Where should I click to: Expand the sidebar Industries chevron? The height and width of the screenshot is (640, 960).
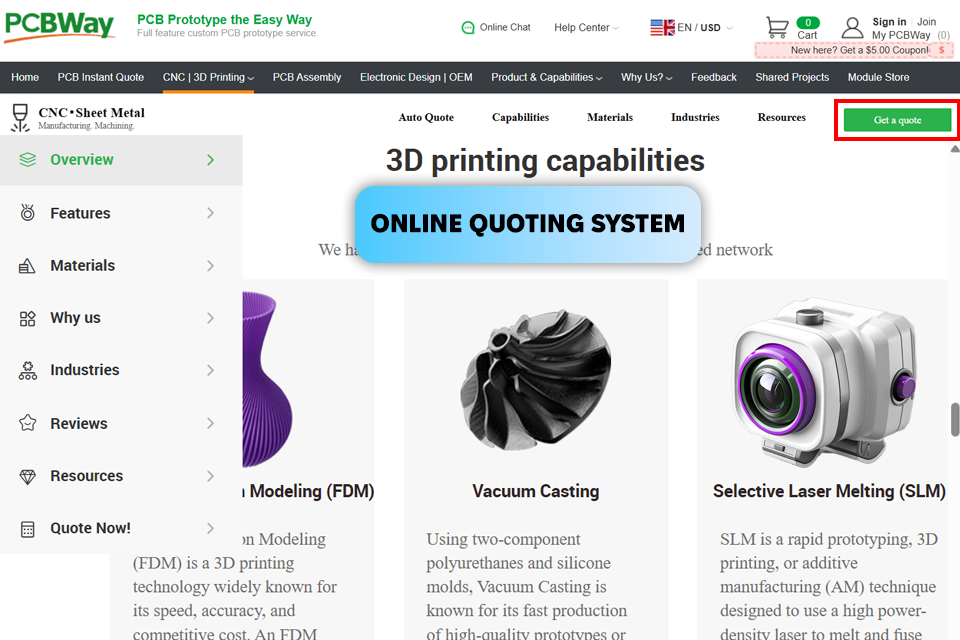pos(211,371)
